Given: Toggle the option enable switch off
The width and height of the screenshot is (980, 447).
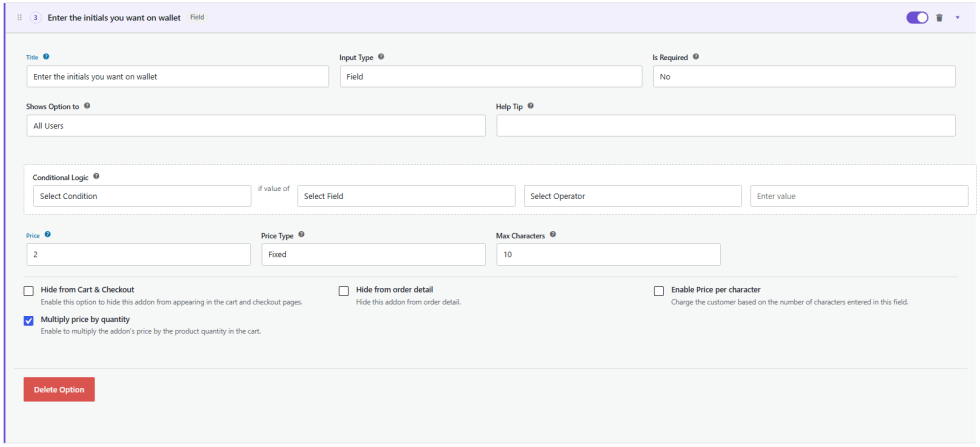Looking at the screenshot, I should click(x=917, y=18).
